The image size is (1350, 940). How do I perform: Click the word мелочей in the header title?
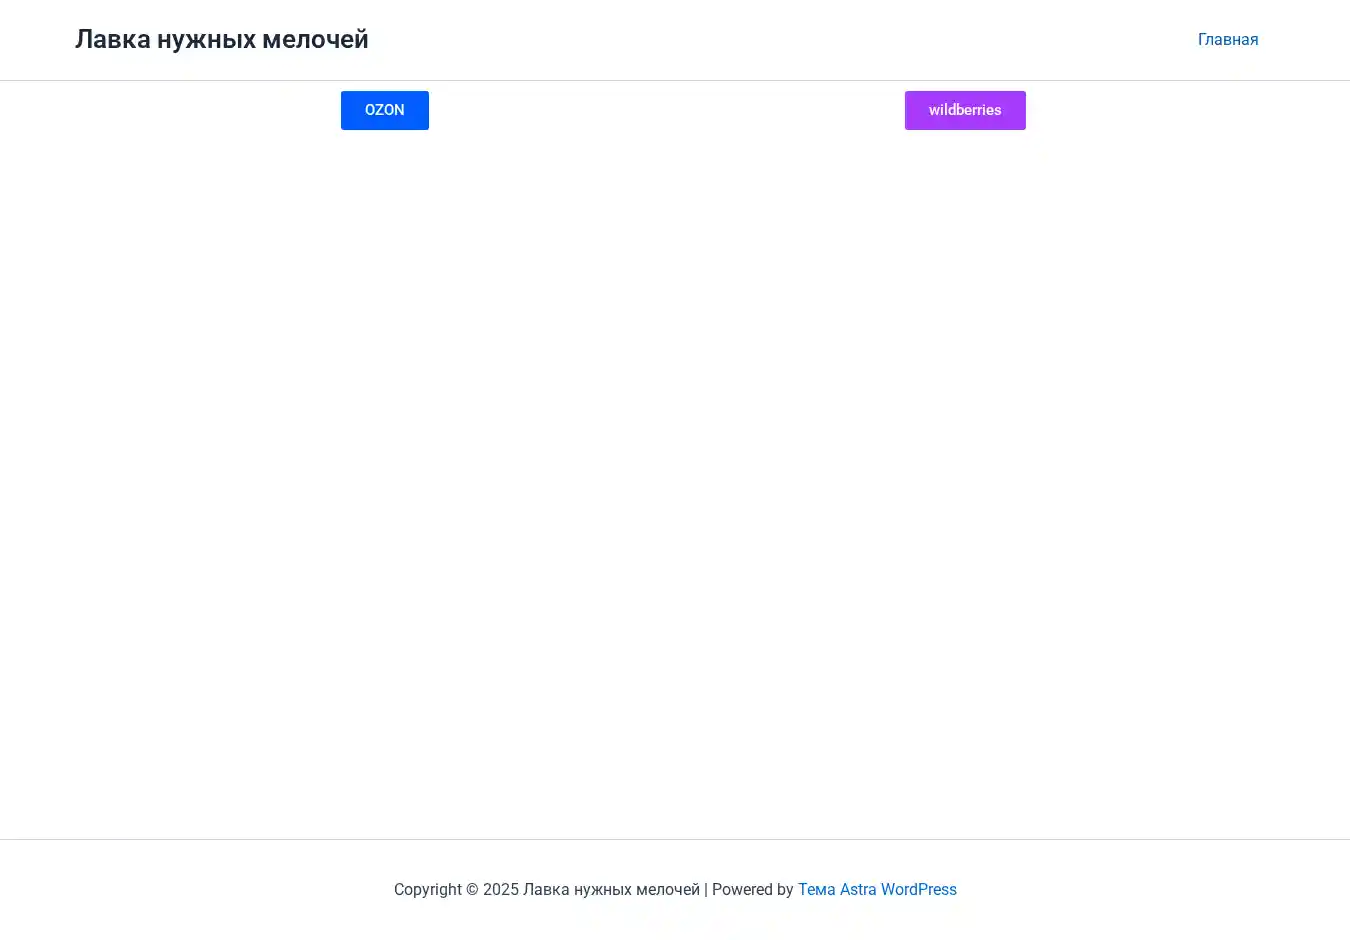point(315,40)
